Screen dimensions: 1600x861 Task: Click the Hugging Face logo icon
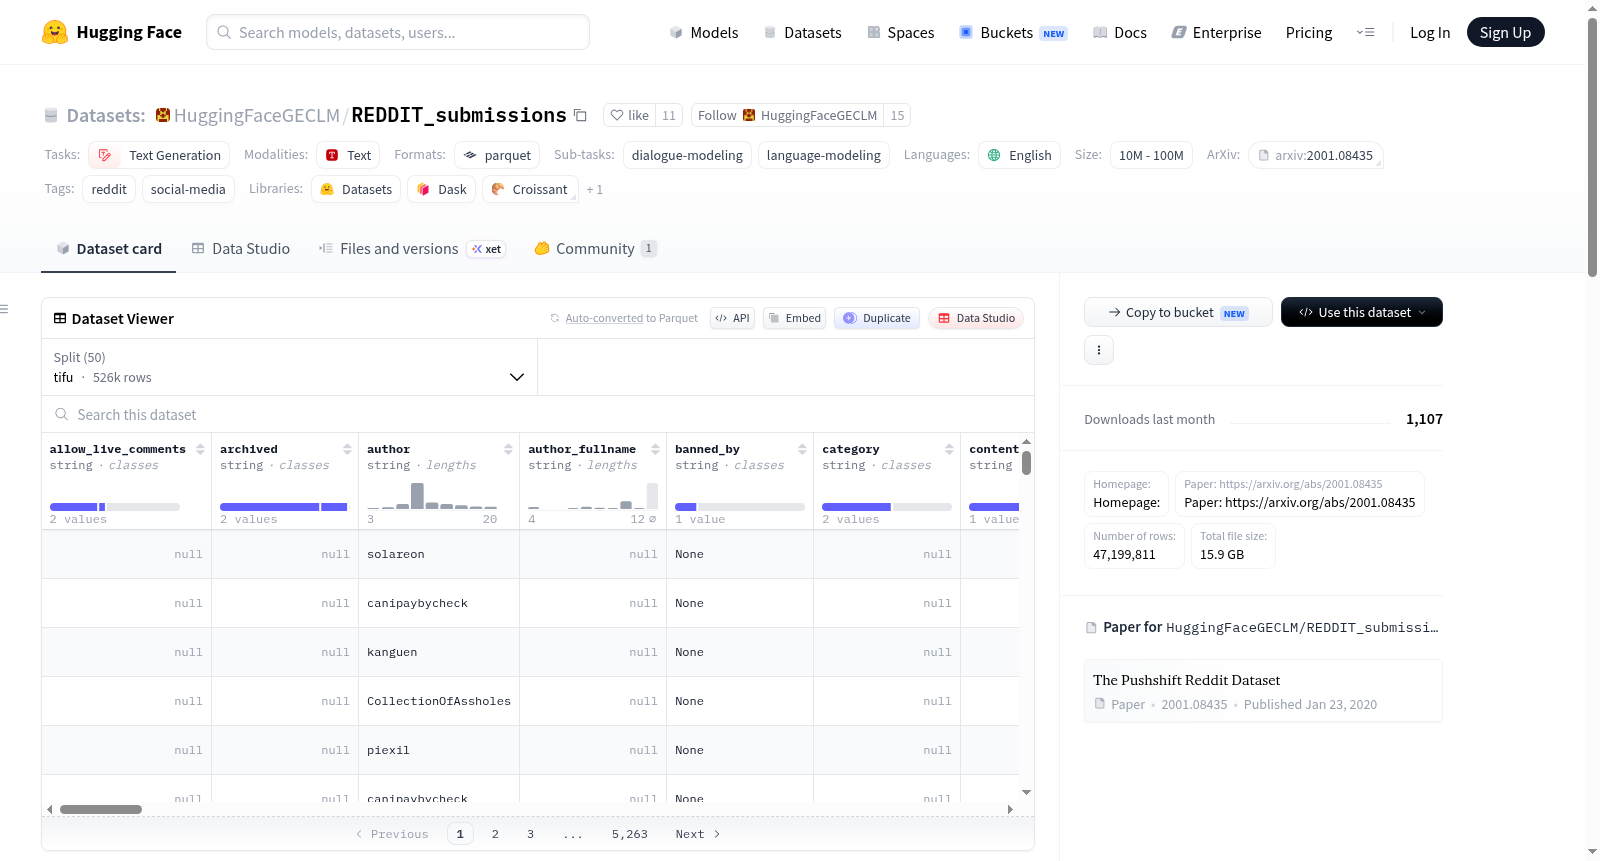coord(55,32)
